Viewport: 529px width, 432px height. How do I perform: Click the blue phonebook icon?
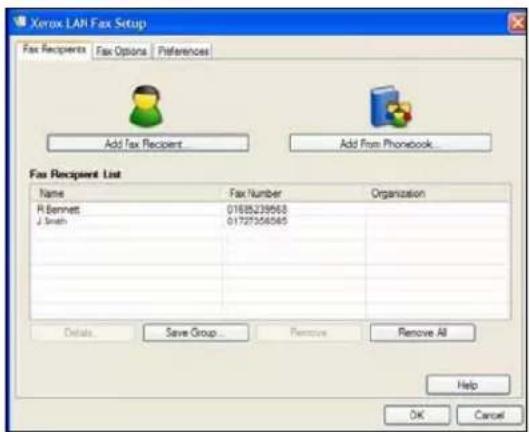tap(391, 106)
